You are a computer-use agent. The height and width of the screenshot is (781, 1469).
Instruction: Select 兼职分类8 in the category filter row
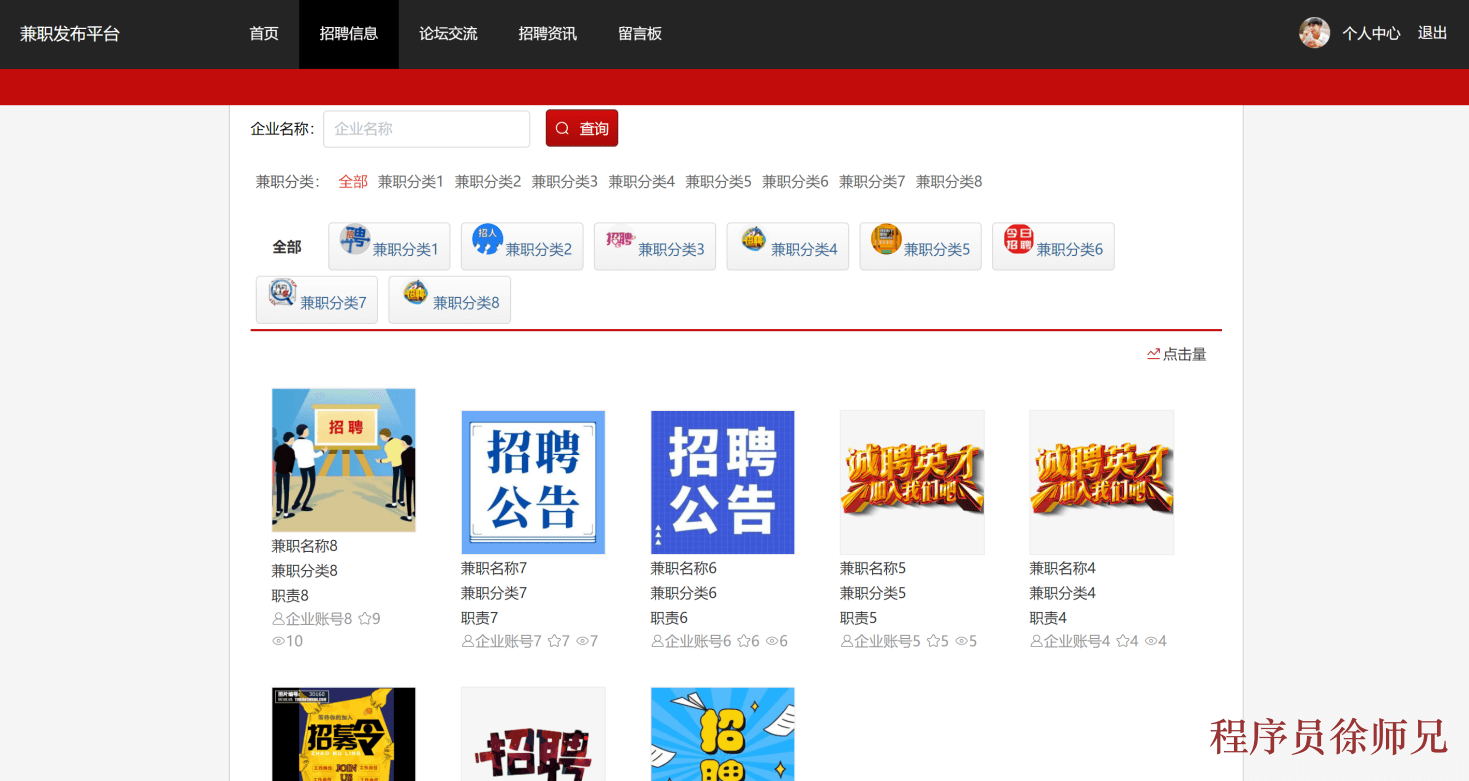[948, 181]
